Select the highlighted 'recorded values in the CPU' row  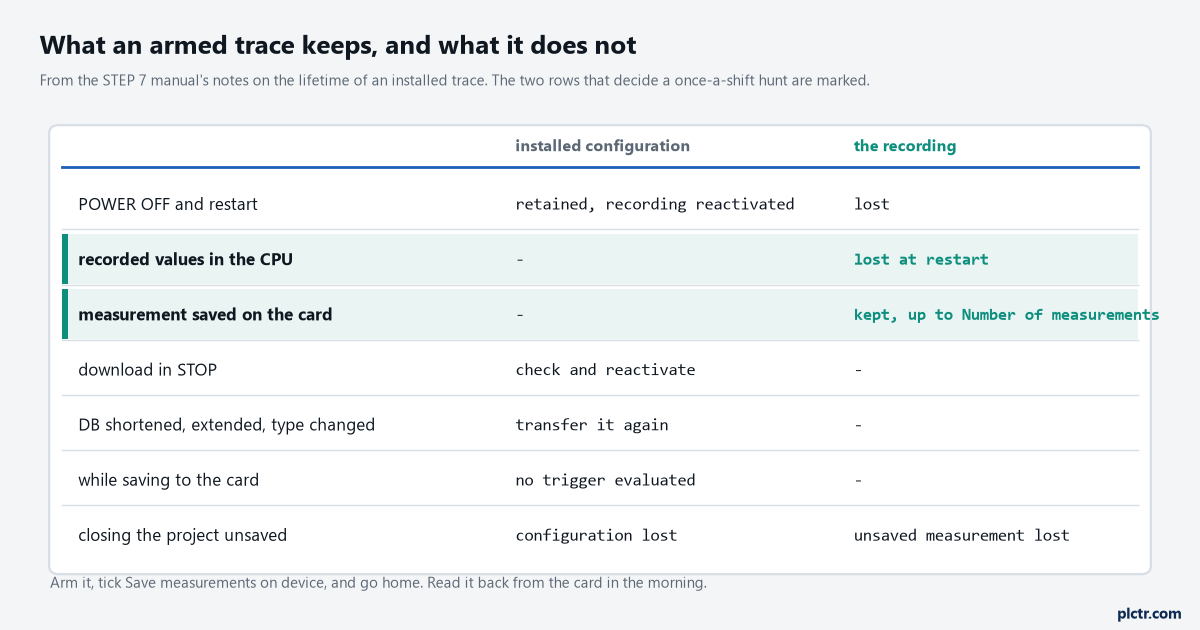pos(600,259)
